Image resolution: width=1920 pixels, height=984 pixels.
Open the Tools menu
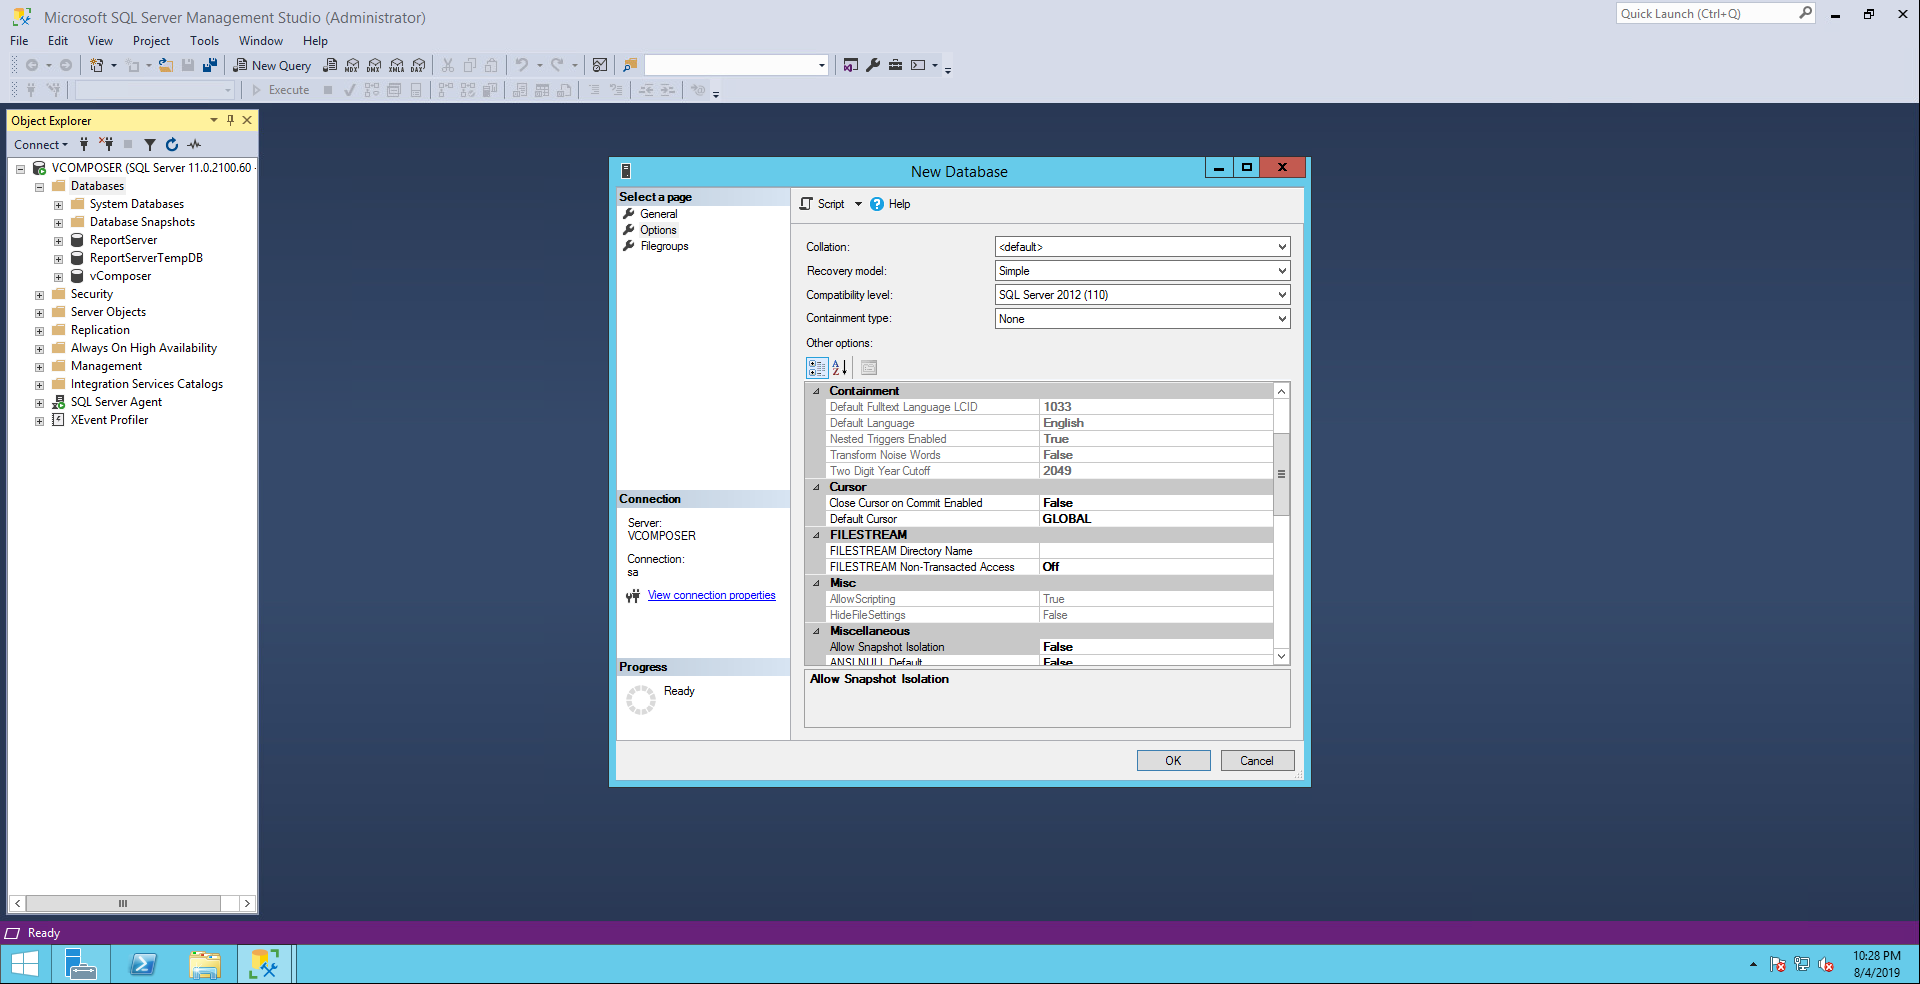(204, 41)
